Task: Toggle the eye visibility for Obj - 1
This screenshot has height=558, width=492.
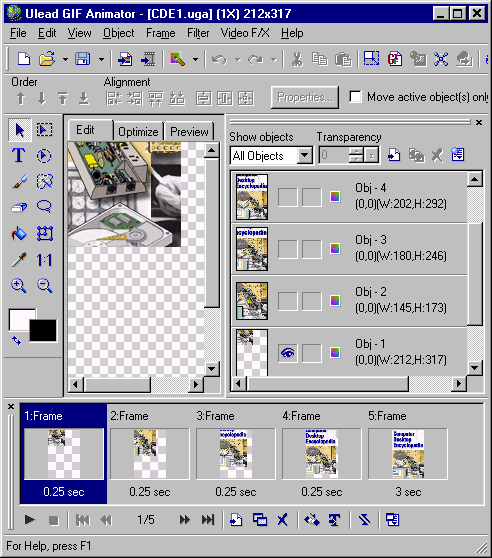Action: (x=287, y=353)
